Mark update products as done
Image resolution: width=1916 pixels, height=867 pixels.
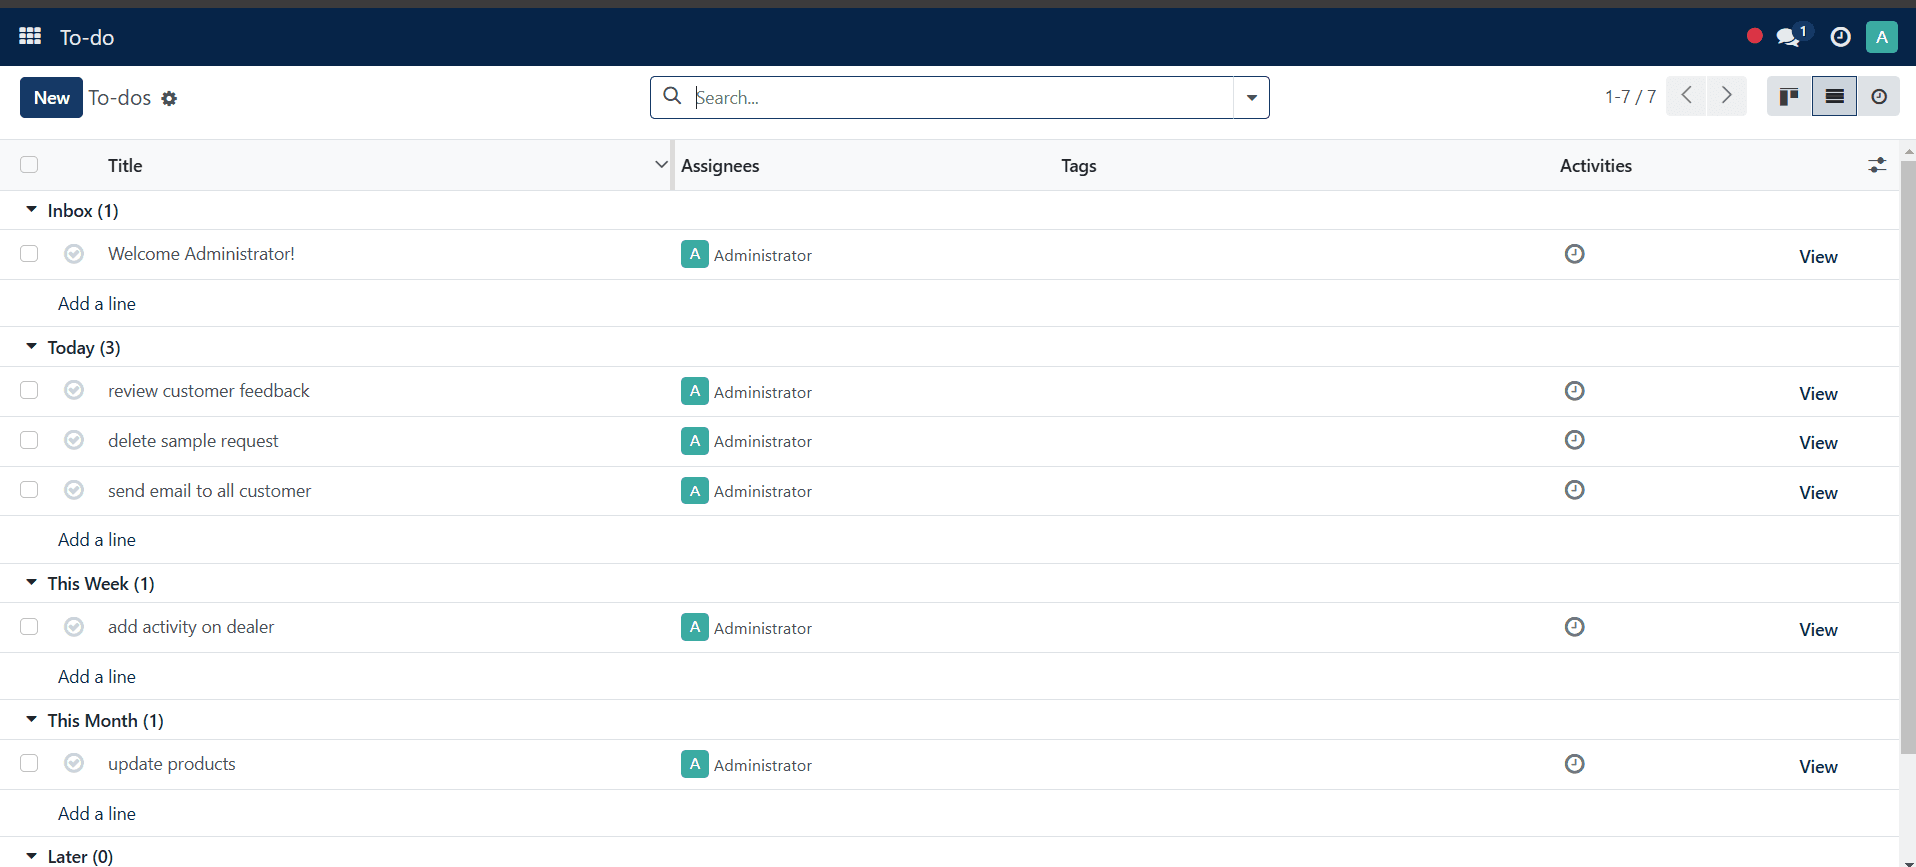[x=74, y=763]
